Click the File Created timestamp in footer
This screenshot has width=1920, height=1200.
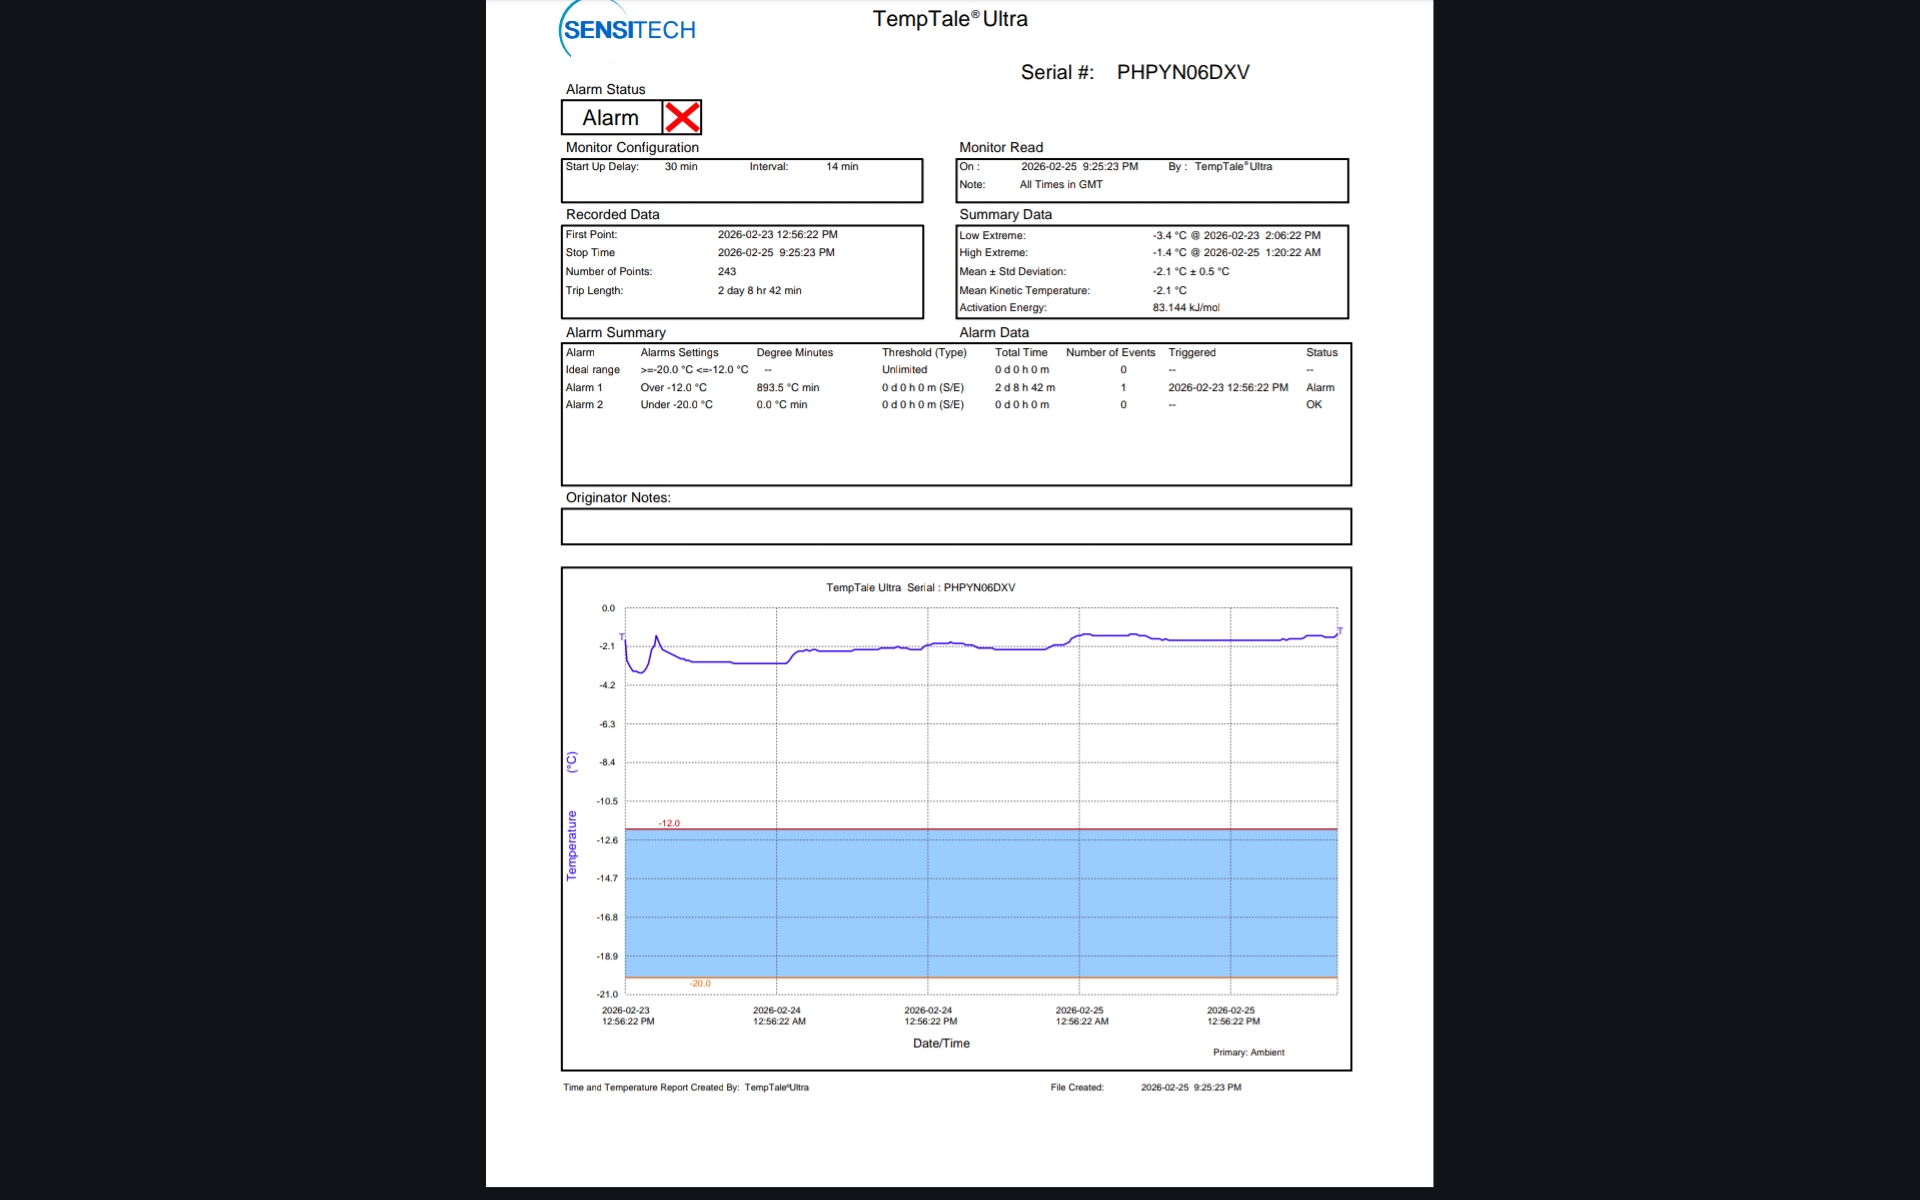coord(1190,1087)
